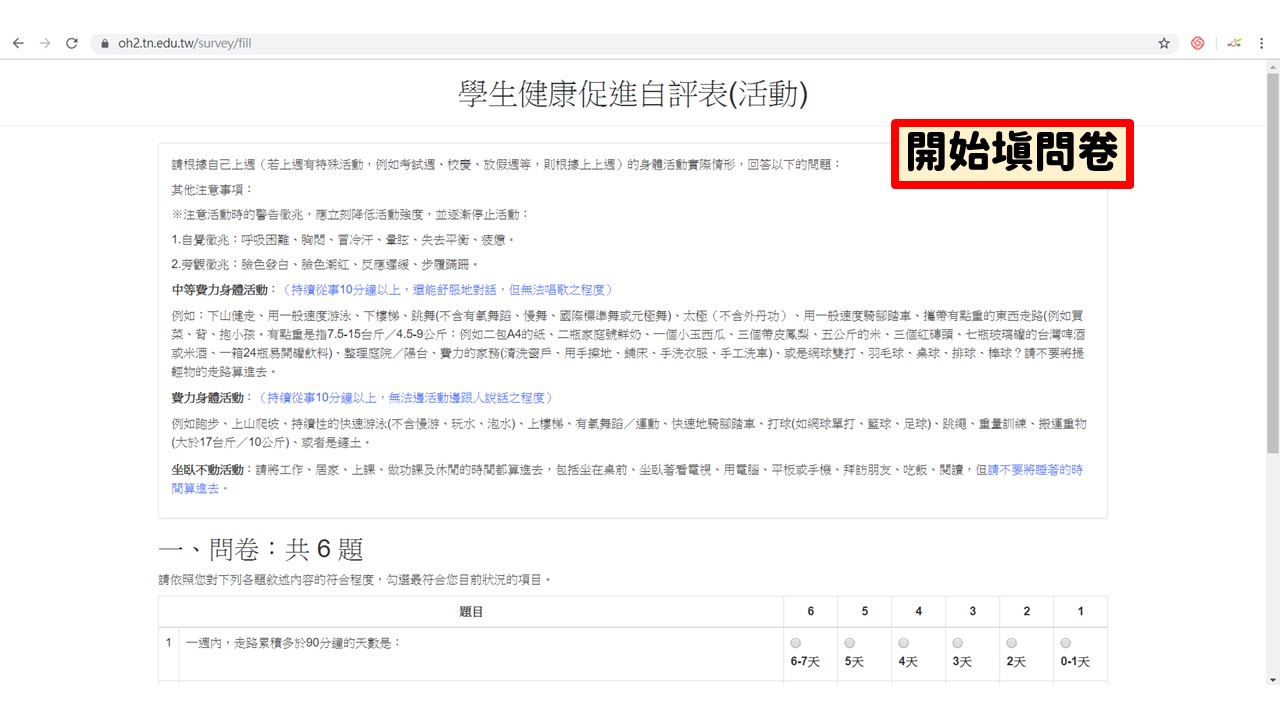Click the ※注意活動時的警告徵兆 line
The height and width of the screenshot is (720, 1280).
[x=350, y=214]
